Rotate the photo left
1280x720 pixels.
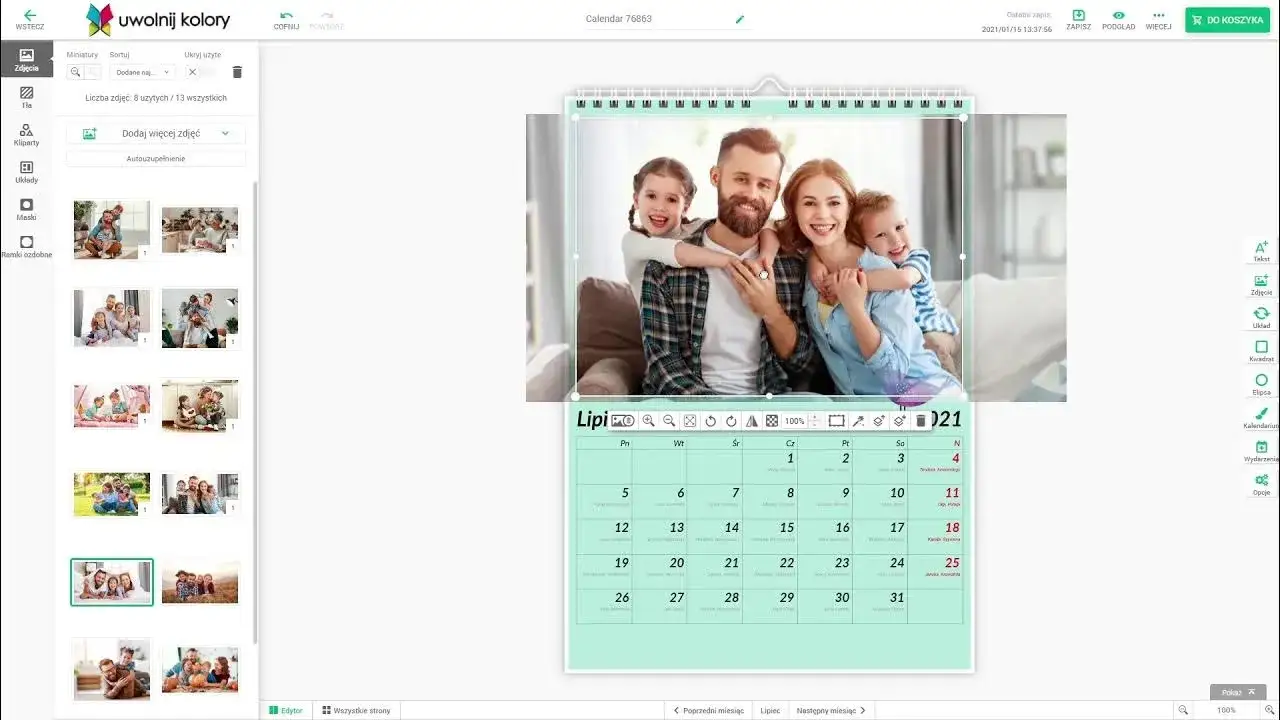pos(710,421)
